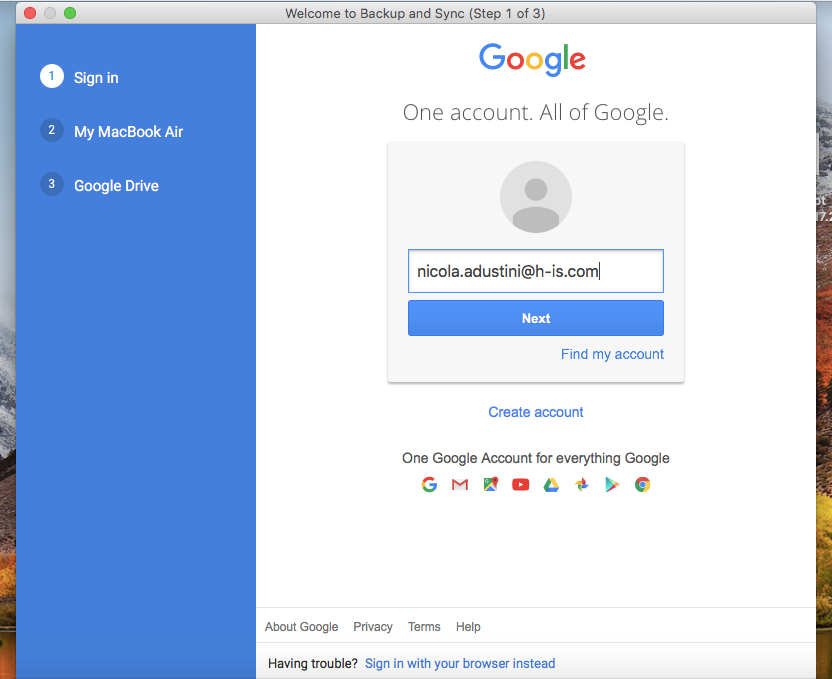Click the Google Drive icon

coord(551,485)
